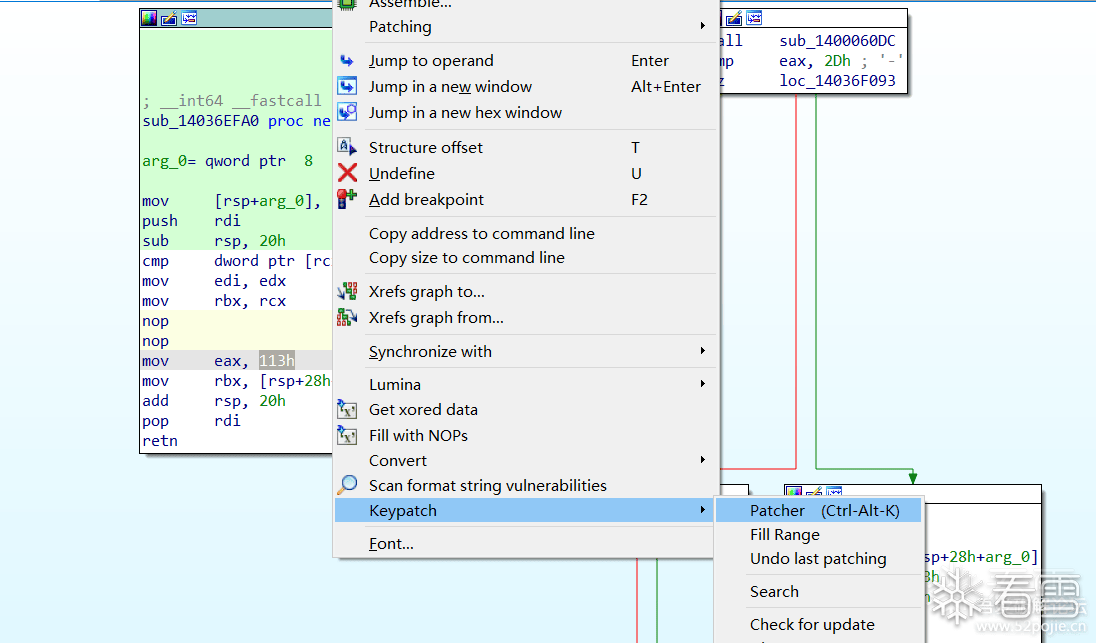Open Xrefs graph to... entry
1096x643 pixels.
(x=526, y=291)
